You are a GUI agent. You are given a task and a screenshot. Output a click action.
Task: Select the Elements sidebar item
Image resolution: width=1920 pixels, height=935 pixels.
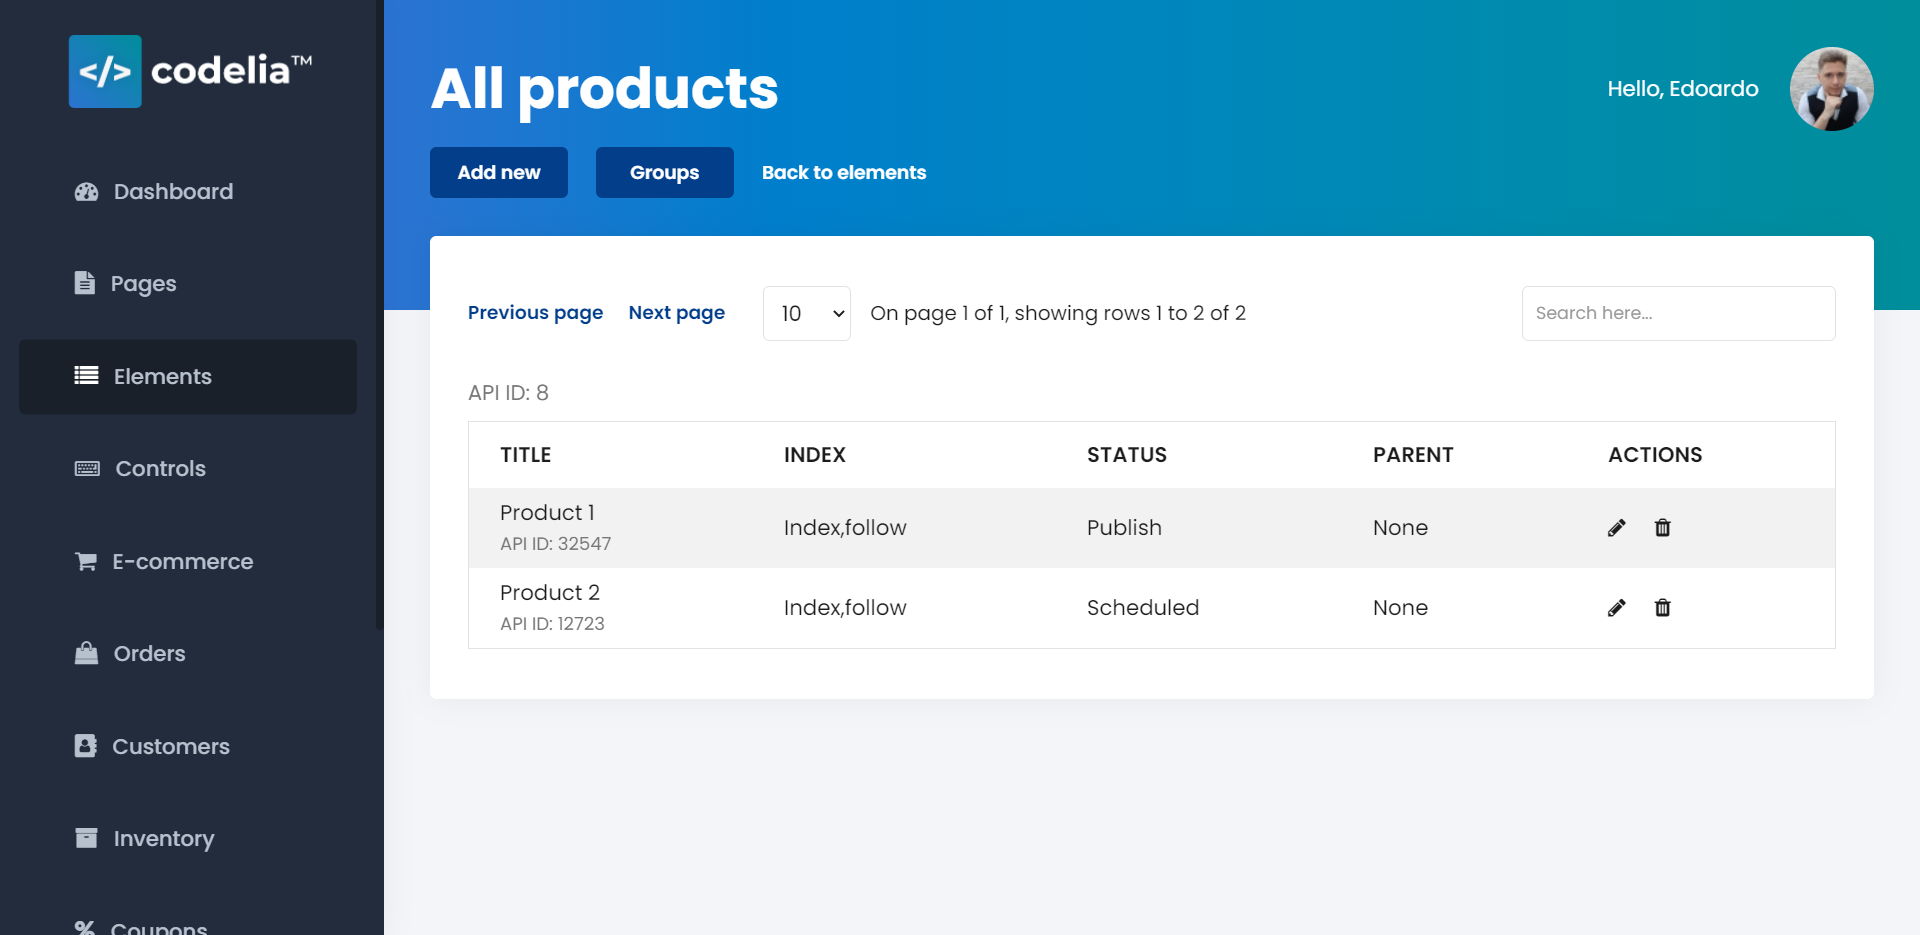162,377
